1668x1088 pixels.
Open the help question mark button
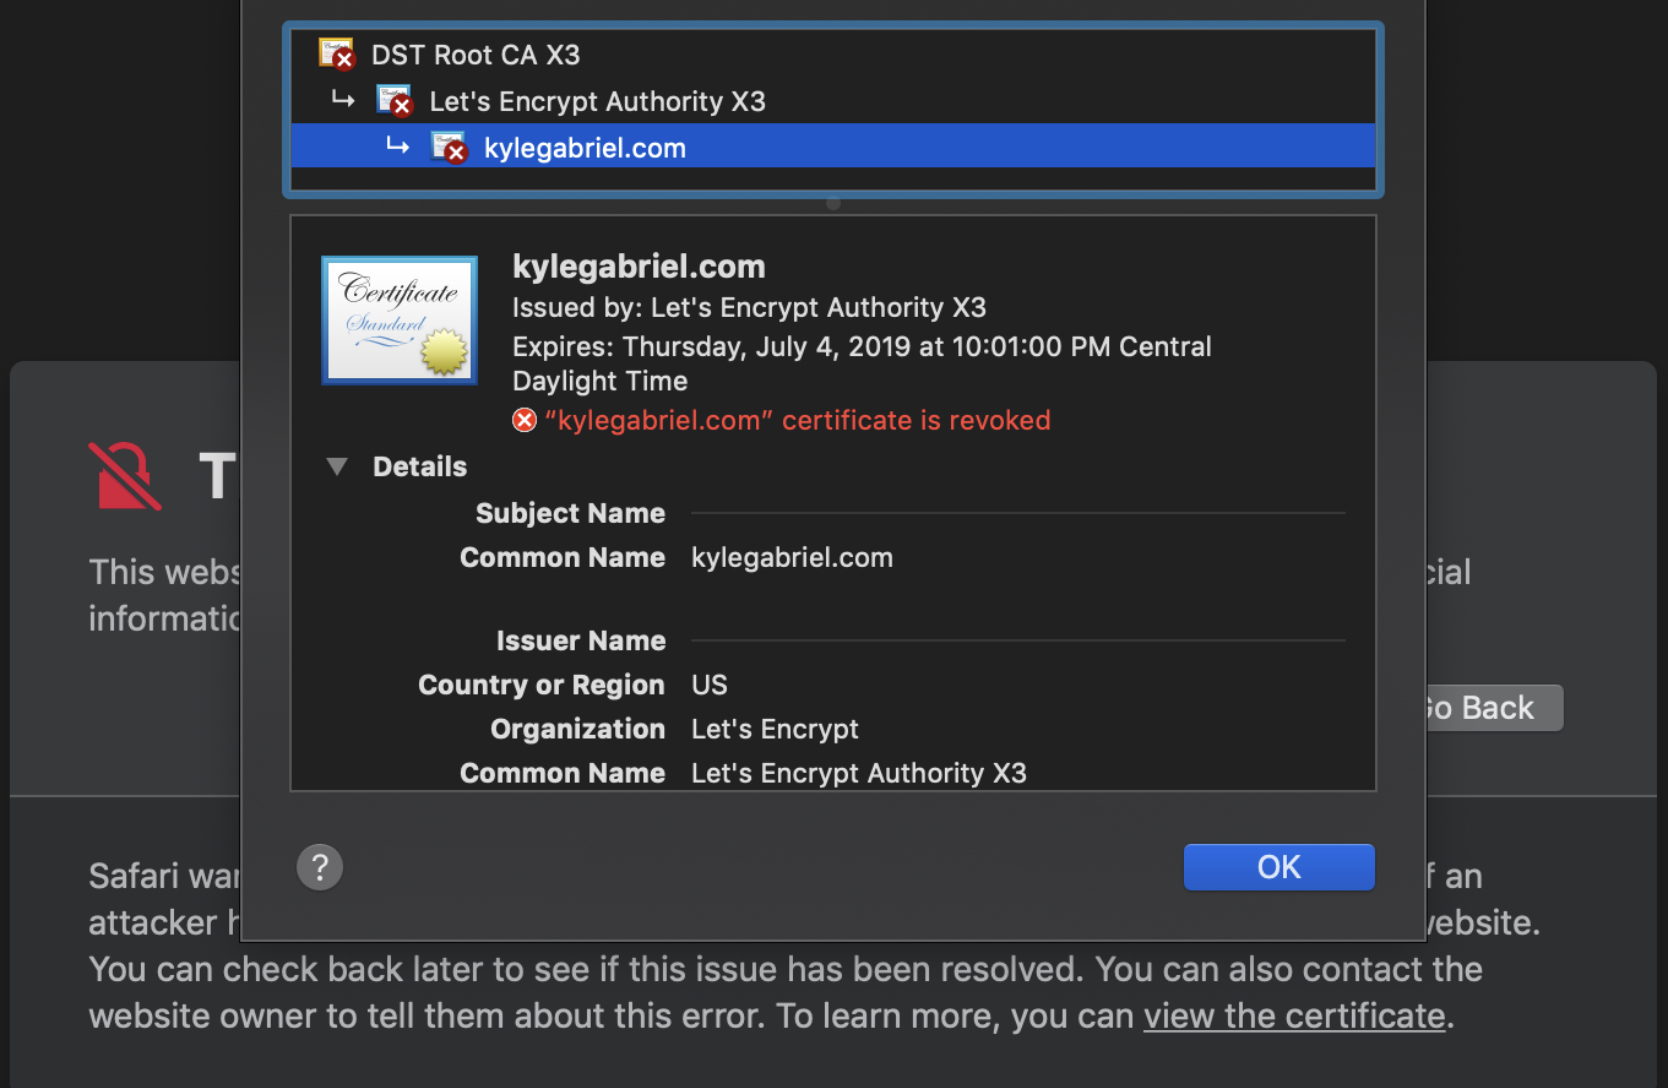coord(319,866)
